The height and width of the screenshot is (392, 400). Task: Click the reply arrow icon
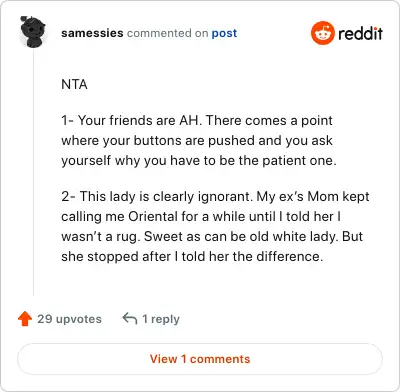point(130,318)
